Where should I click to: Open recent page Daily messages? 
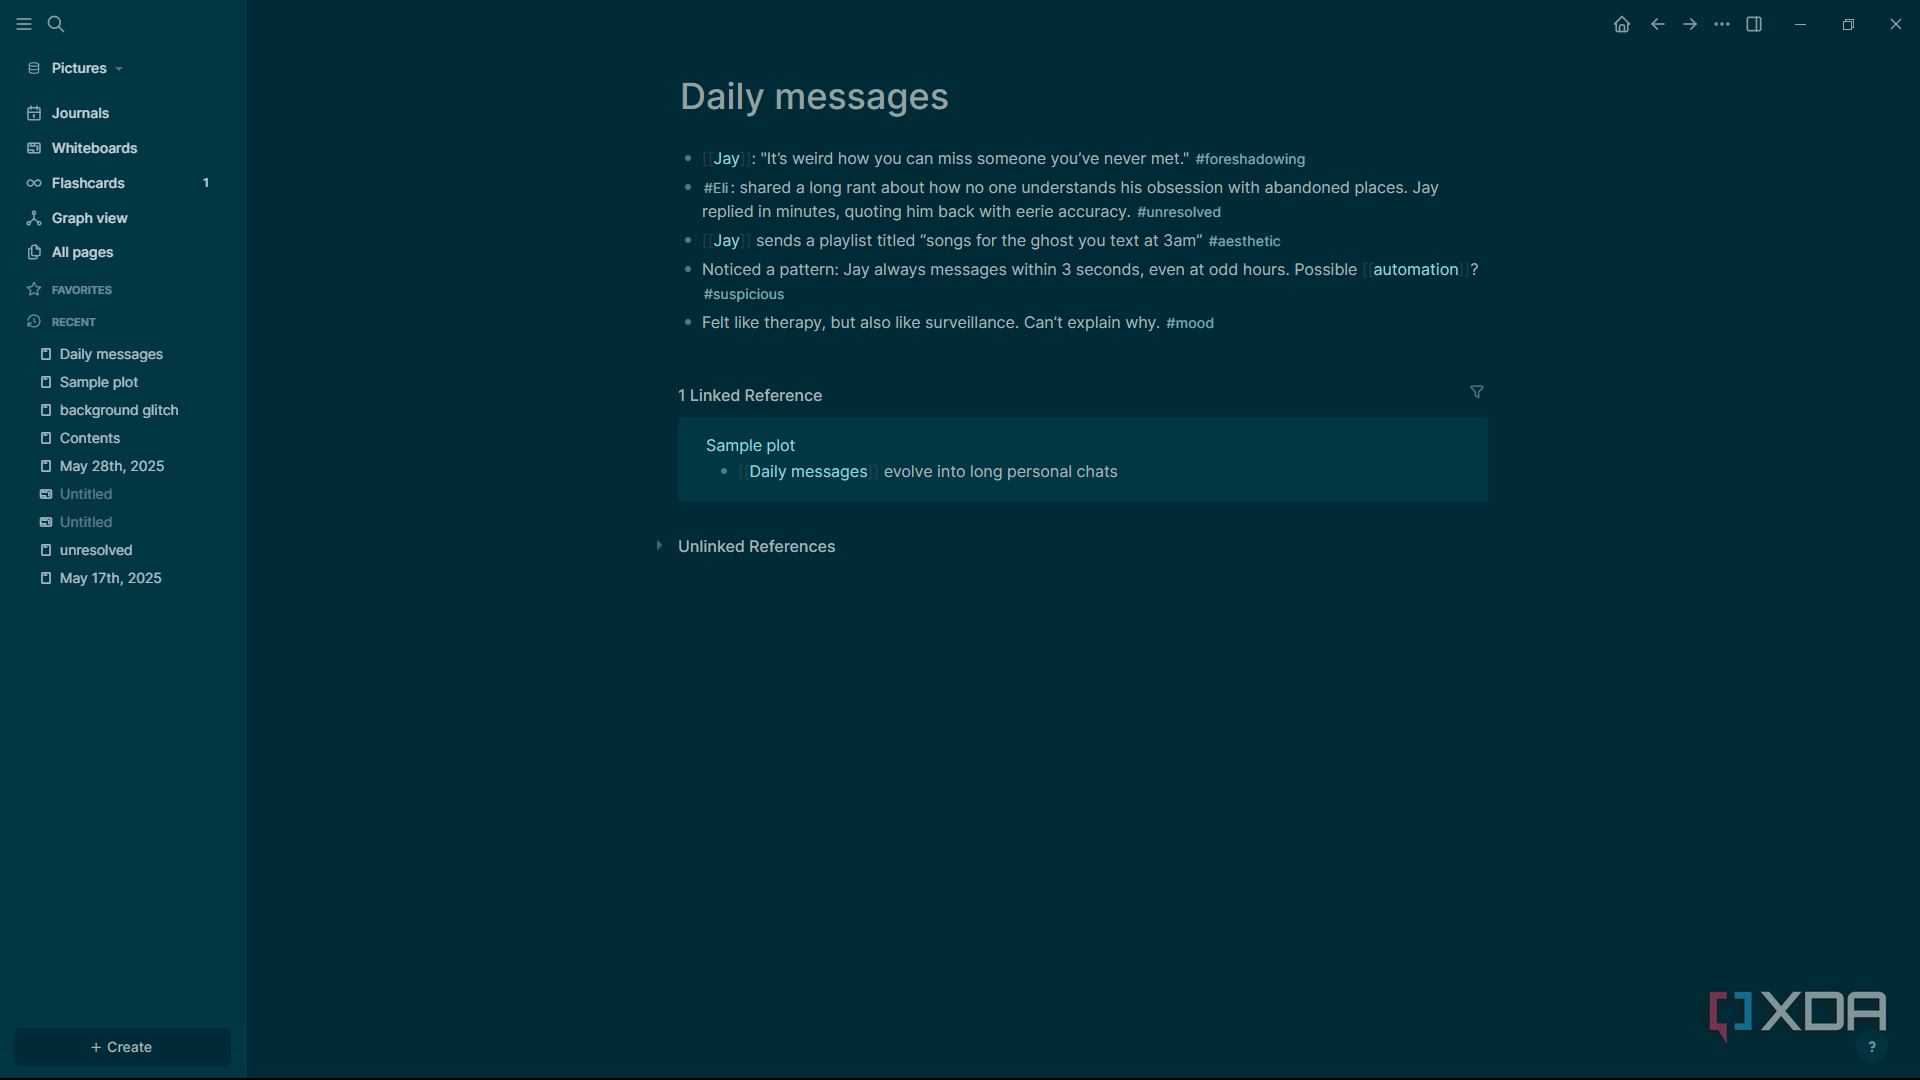(111, 354)
